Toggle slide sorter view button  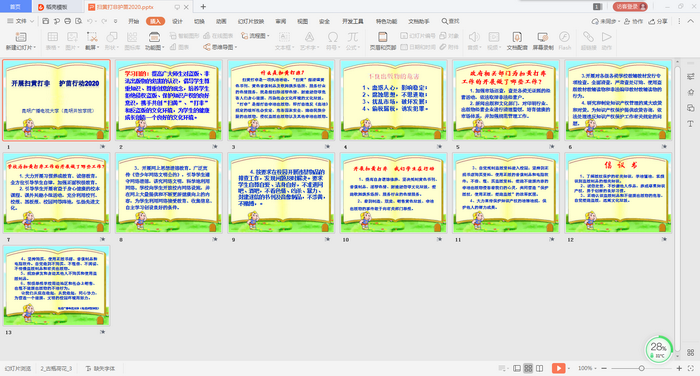click(528, 368)
